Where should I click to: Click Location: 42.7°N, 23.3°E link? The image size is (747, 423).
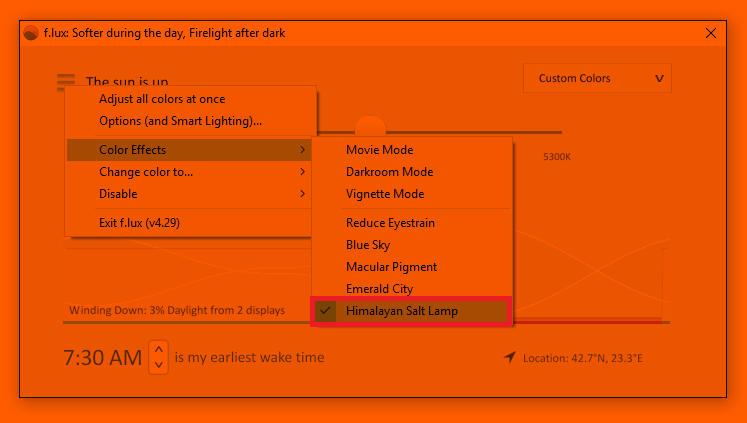pyautogui.click(x=583, y=358)
